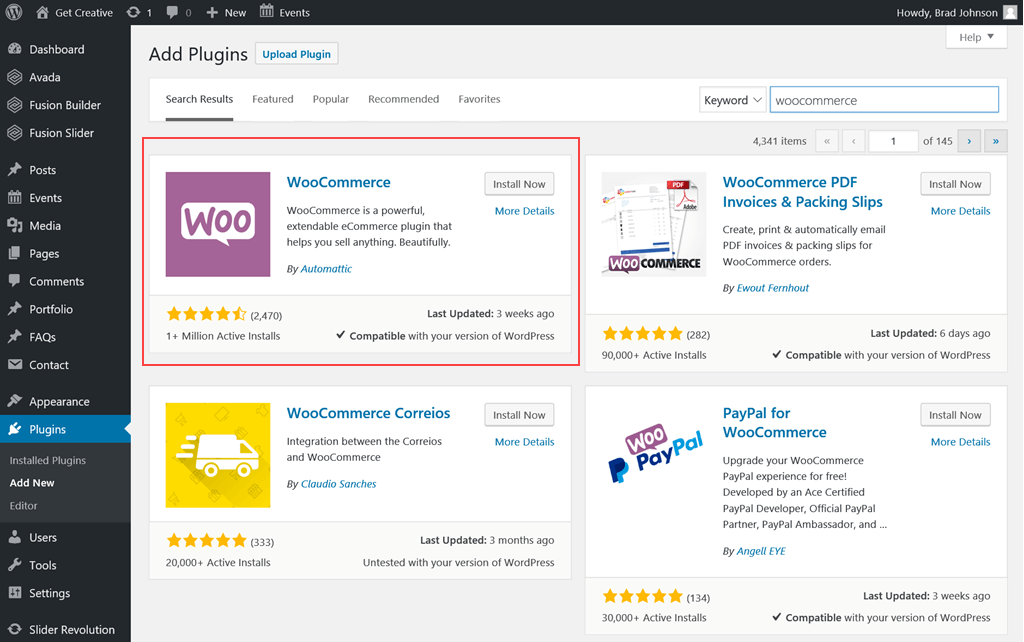1024x642 pixels.
Task: Open Portfolio pin icon in sidebar
Action: point(15,309)
